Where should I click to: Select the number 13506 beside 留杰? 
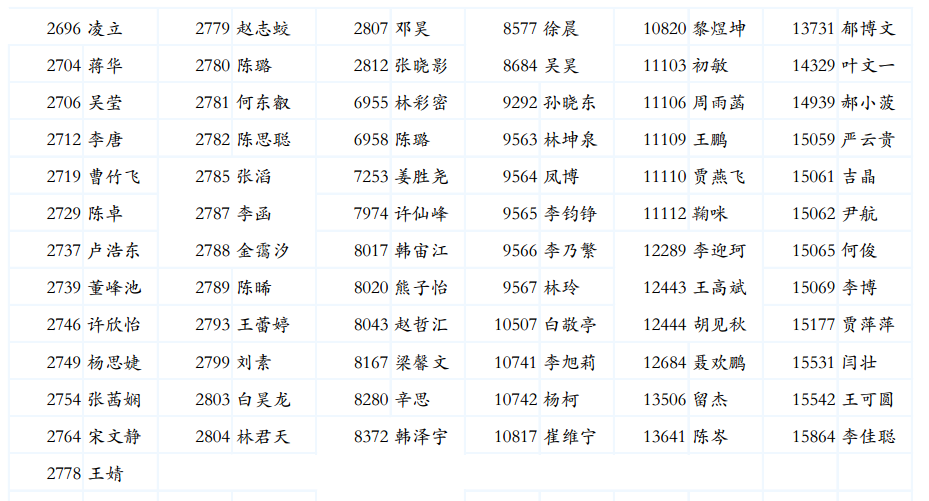point(665,399)
